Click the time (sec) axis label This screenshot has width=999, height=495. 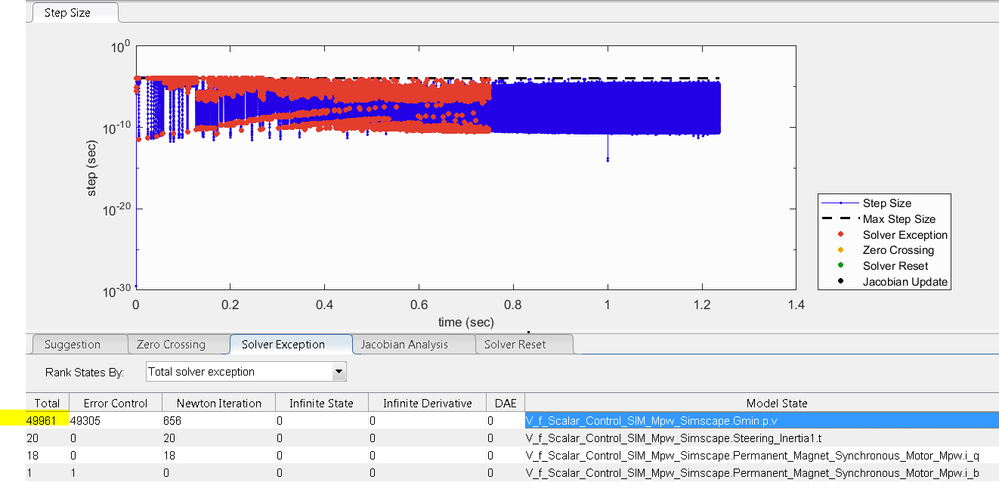(465, 322)
